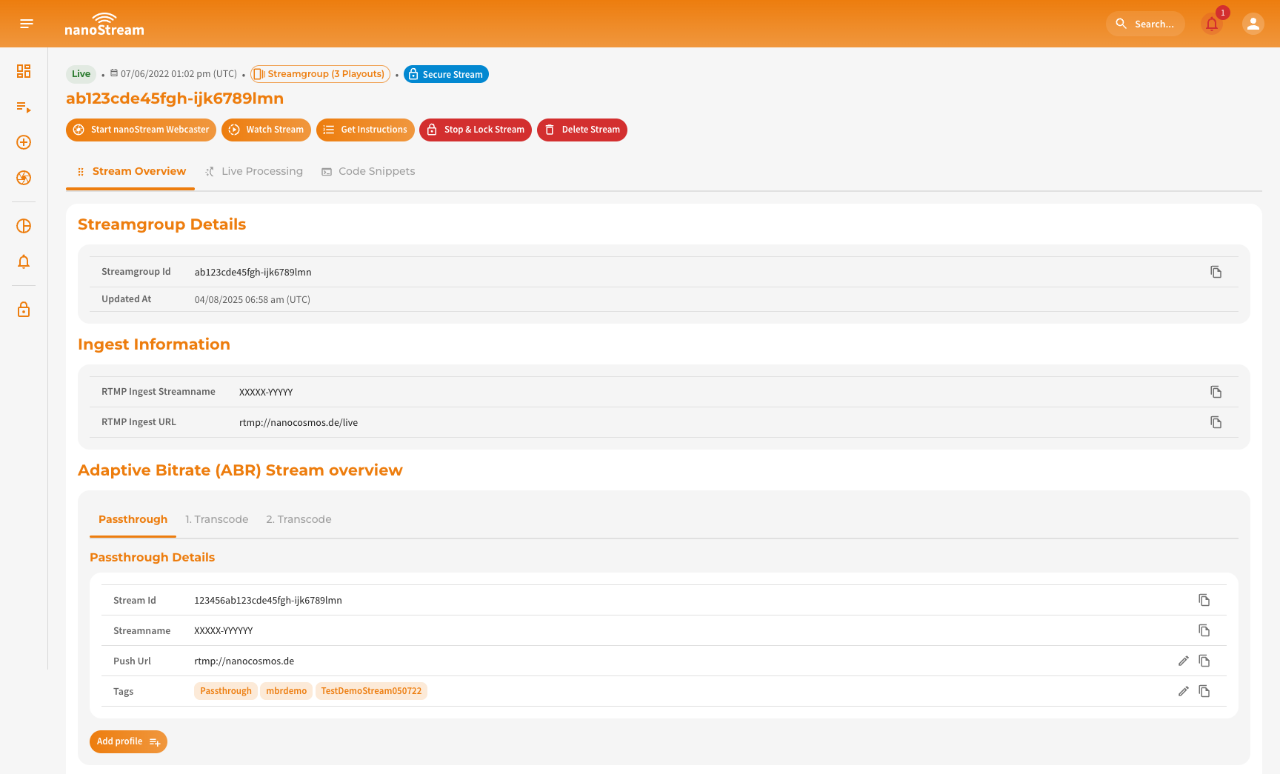The height and width of the screenshot is (774, 1280).
Task: Copy the Streamgroup Id value
Action: point(1216,272)
